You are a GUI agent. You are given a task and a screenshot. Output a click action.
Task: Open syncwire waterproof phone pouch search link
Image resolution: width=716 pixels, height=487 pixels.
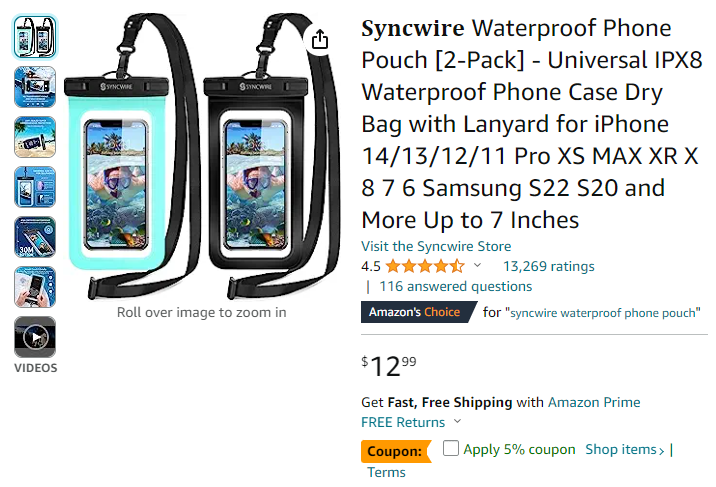[603, 313]
